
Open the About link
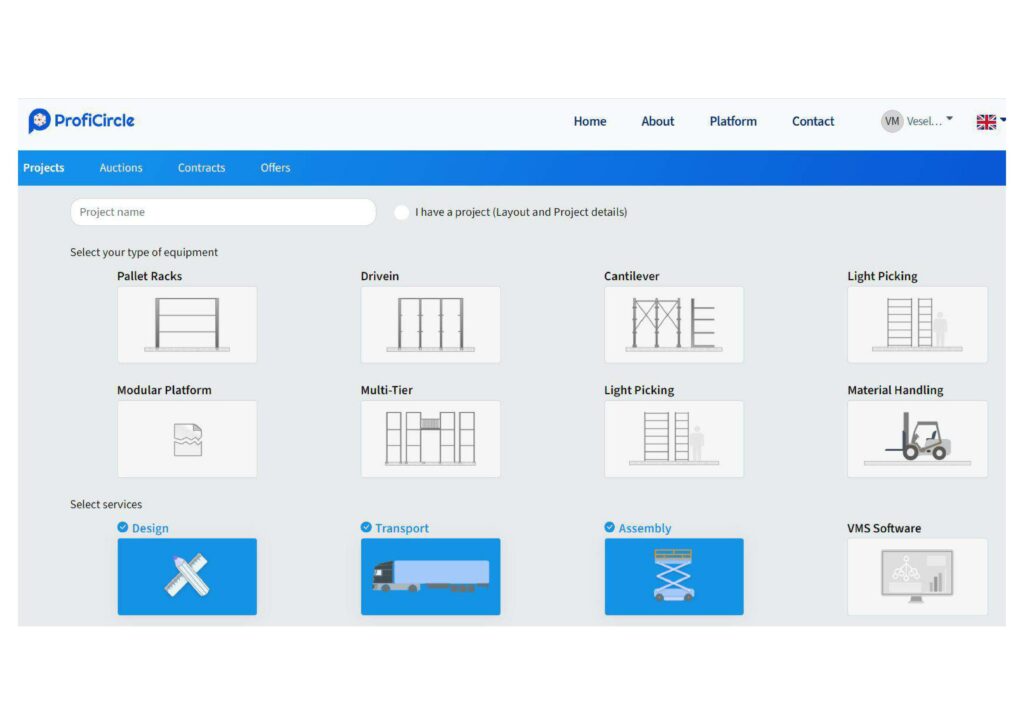[658, 121]
